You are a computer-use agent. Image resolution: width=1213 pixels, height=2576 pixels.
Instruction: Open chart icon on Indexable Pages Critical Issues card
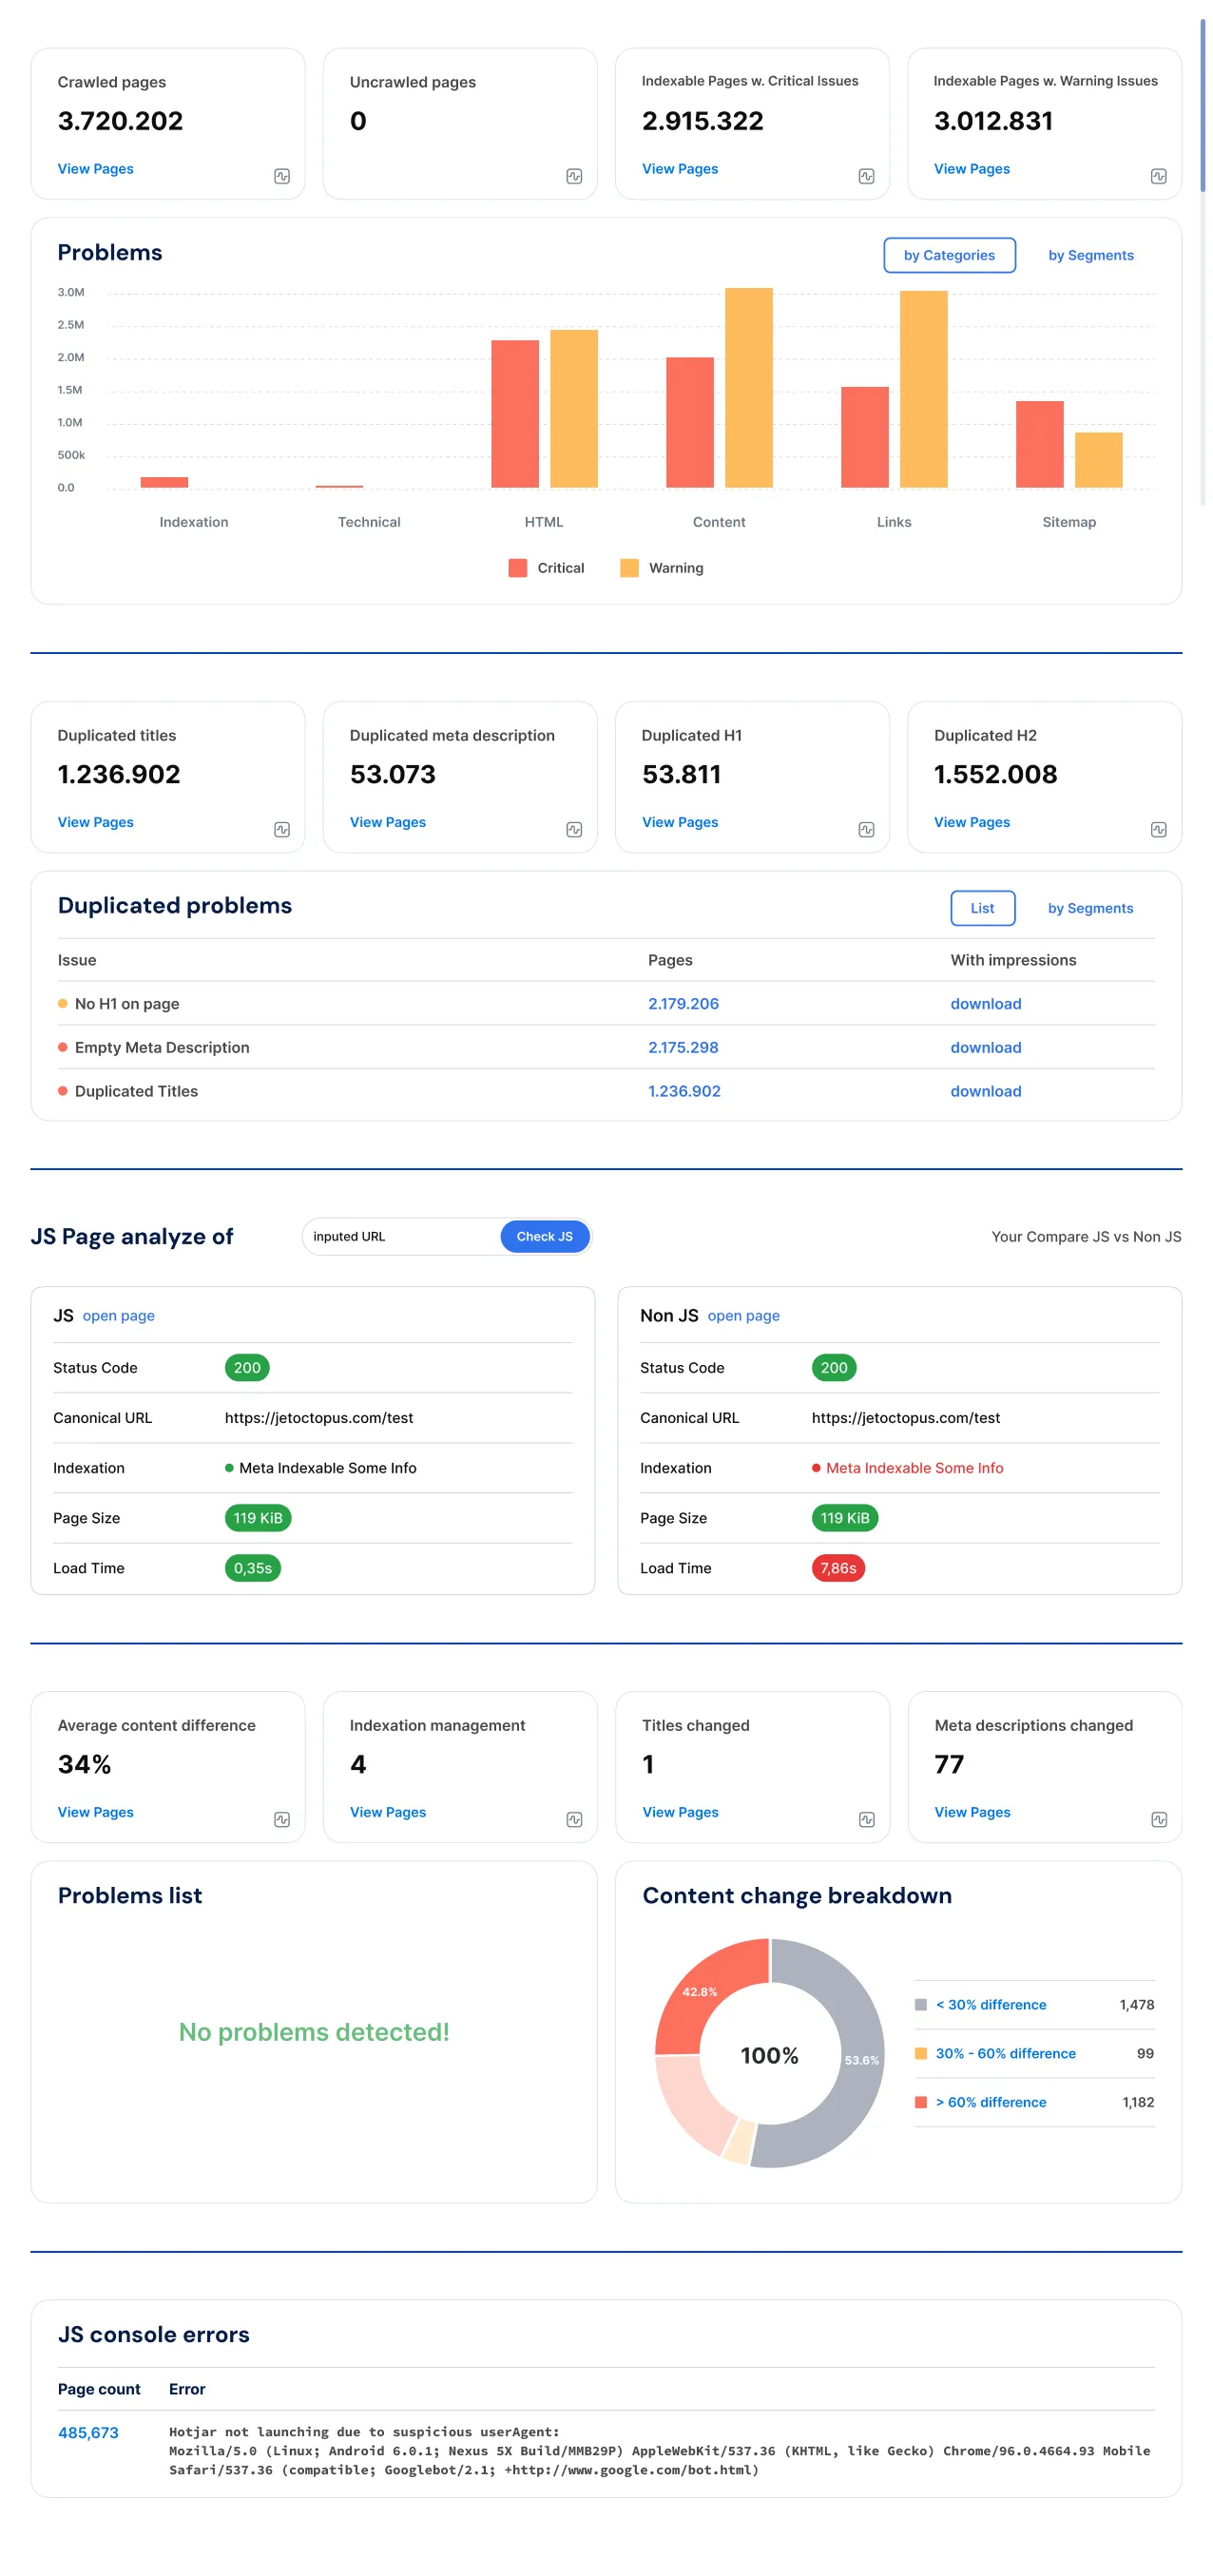(866, 177)
